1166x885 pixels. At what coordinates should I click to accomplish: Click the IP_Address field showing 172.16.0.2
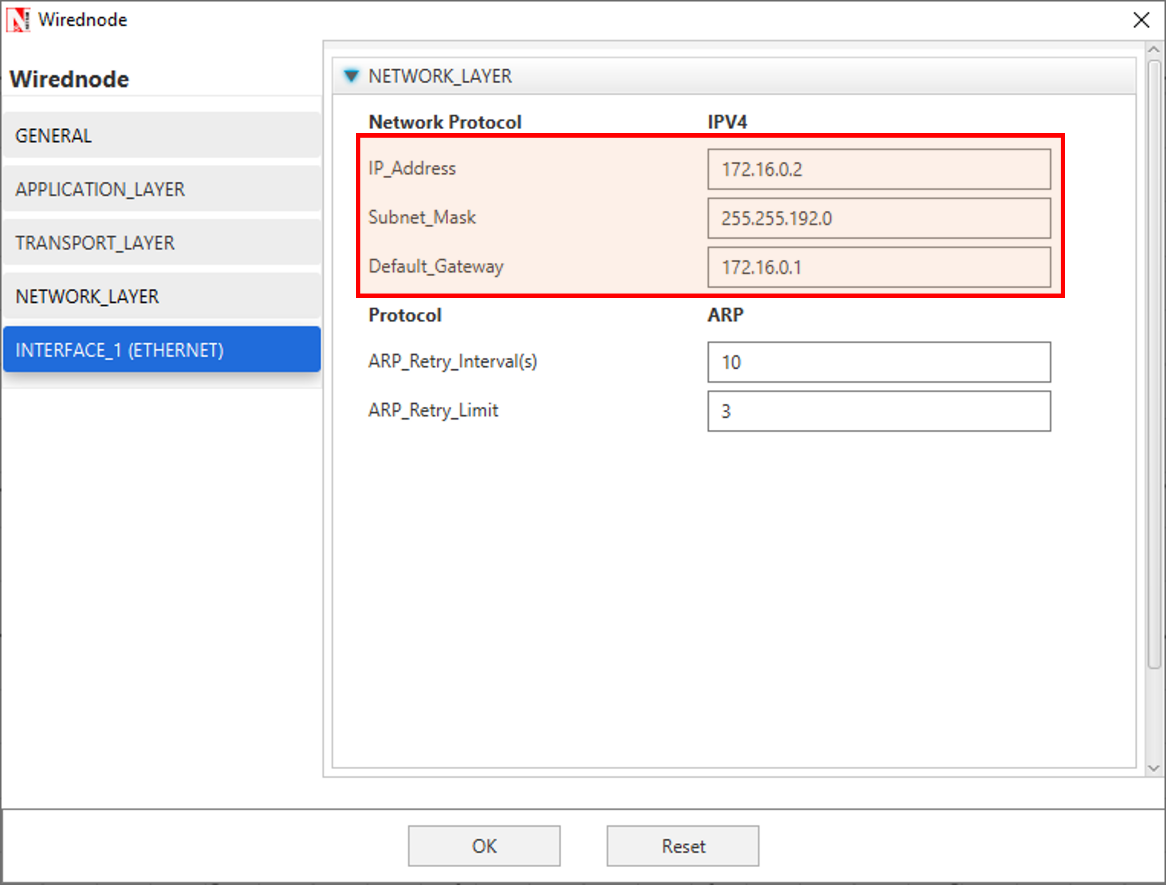(x=878, y=169)
